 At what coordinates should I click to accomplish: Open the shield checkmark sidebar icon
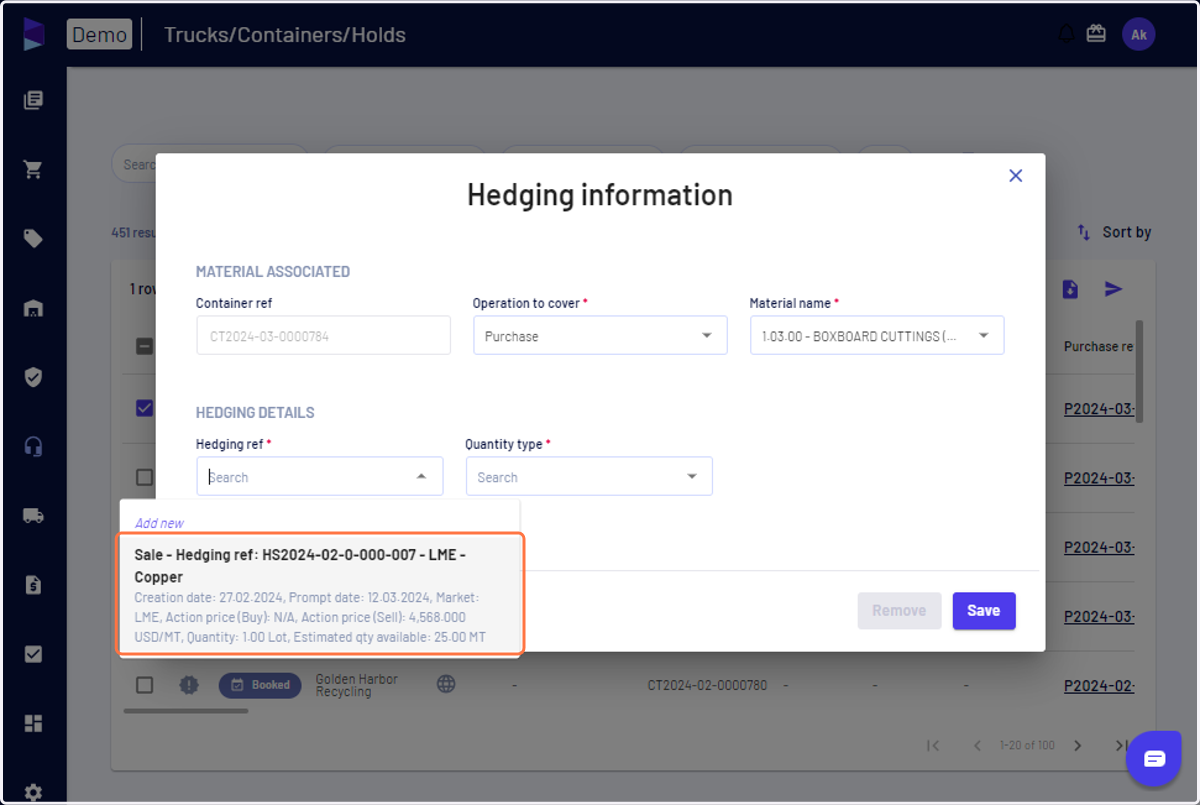(33, 377)
